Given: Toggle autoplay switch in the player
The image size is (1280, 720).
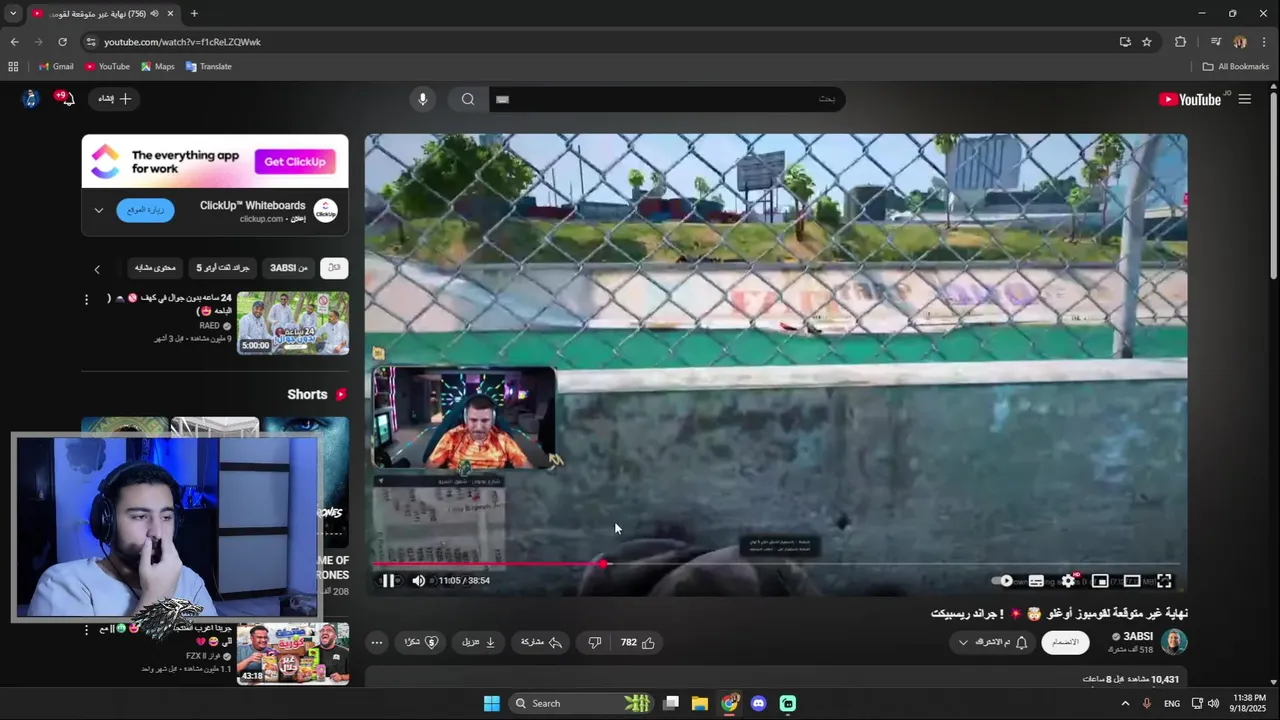Looking at the screenshot, I should click(1002, 580).
